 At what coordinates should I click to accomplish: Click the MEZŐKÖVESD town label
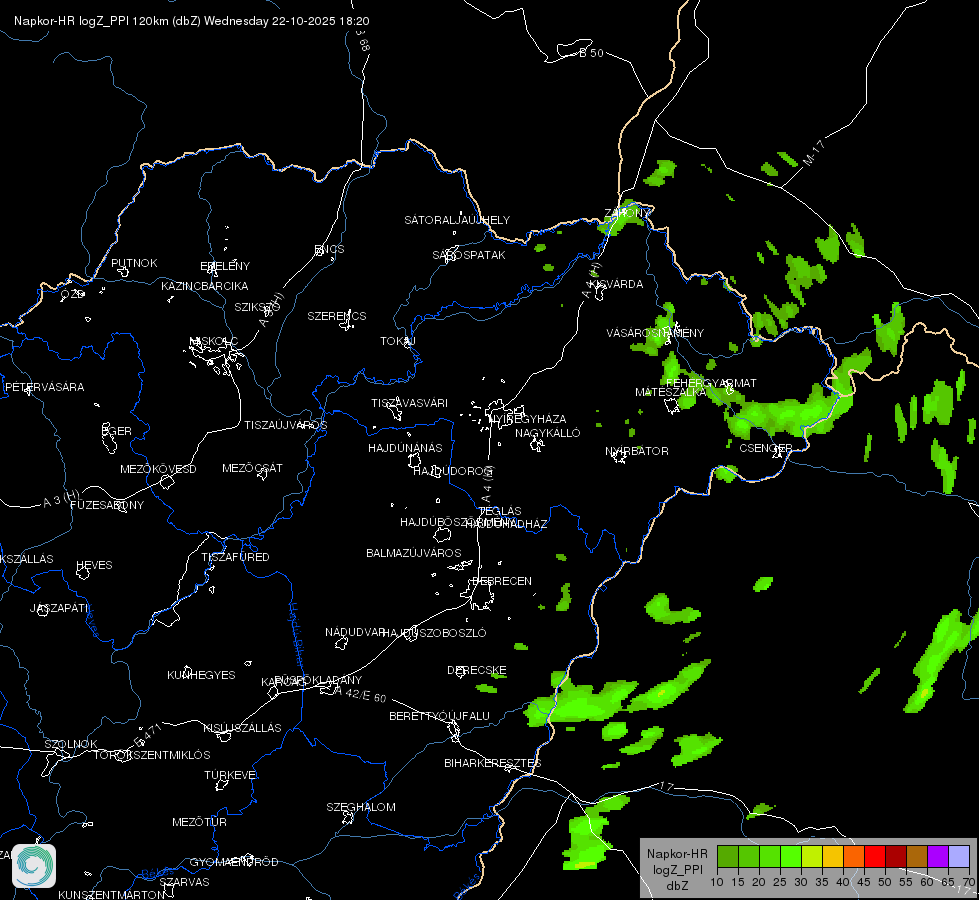tap(158, 469)
